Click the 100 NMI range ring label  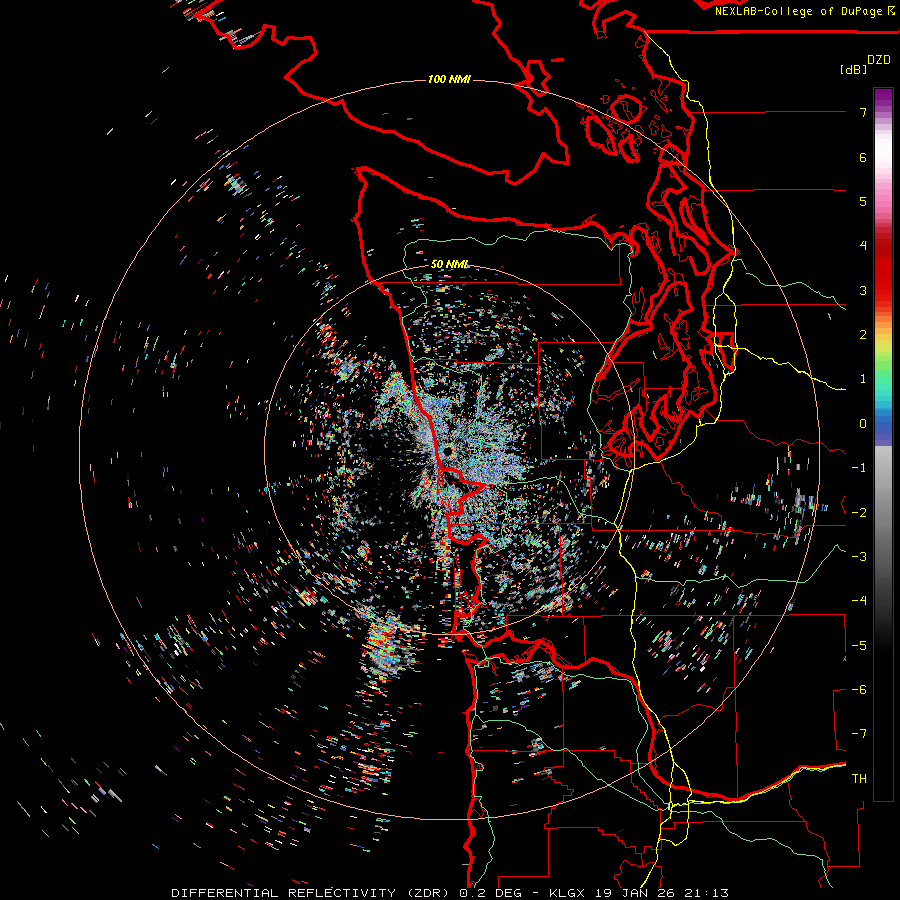point(449,79)
